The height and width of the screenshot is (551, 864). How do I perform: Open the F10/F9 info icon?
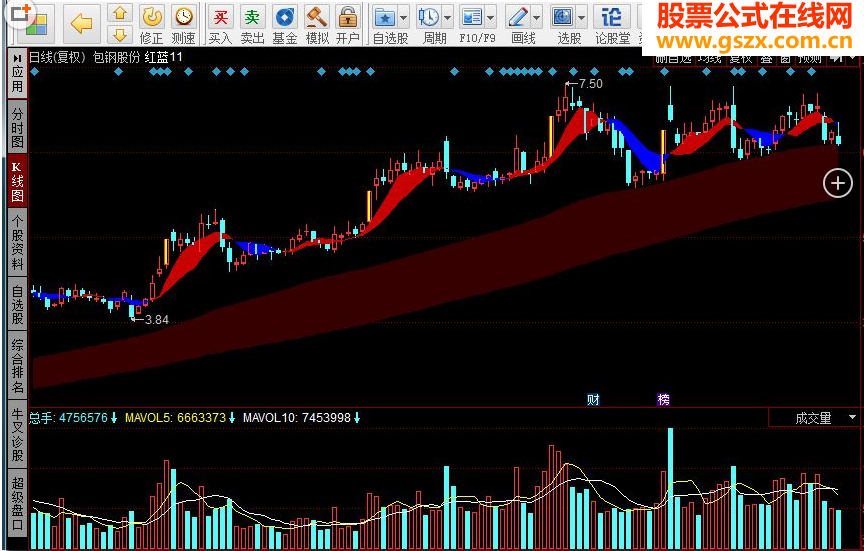[x=472, y=18]
